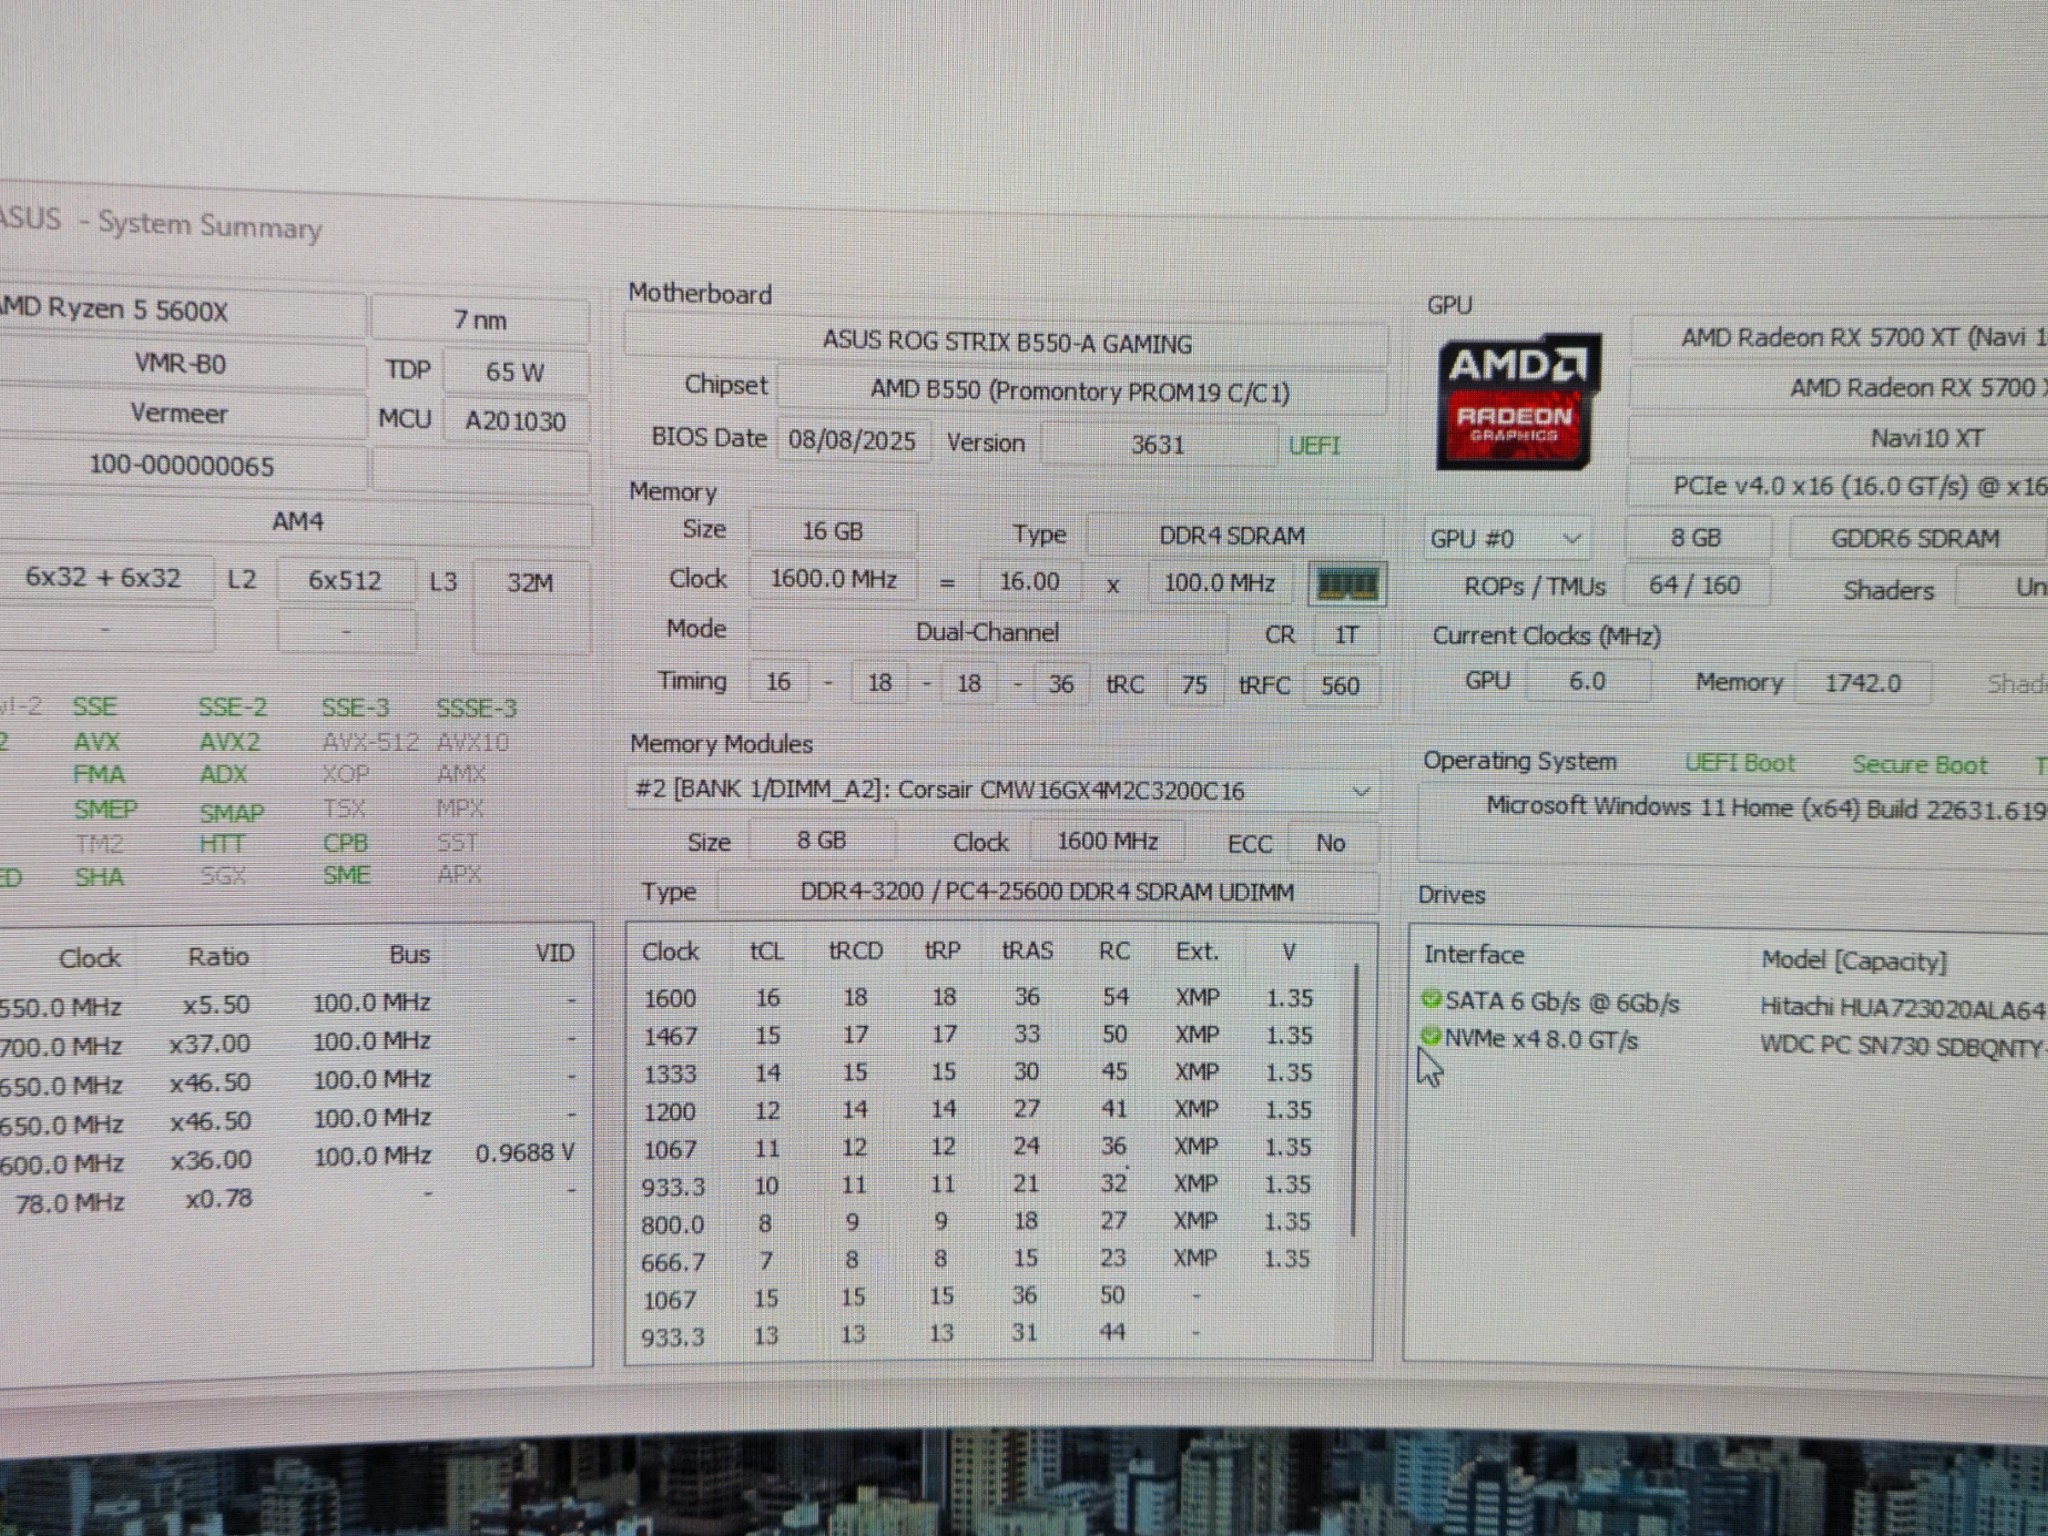Image resolution: width=2048 pixels, height=1536 pixels.
Task: Click the MCU A201030 field
Action: click(x=515, y=421)
